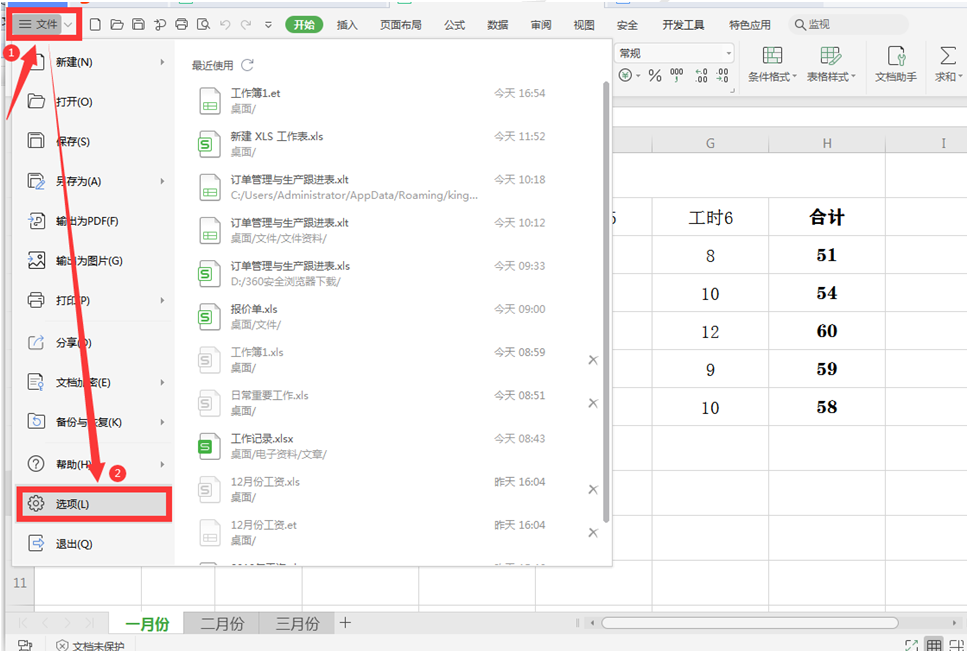Image resolution: width=967 pixels, height=651 pixels.
Task: Click the new blank document toolbar icon
Action: [95, 25]
